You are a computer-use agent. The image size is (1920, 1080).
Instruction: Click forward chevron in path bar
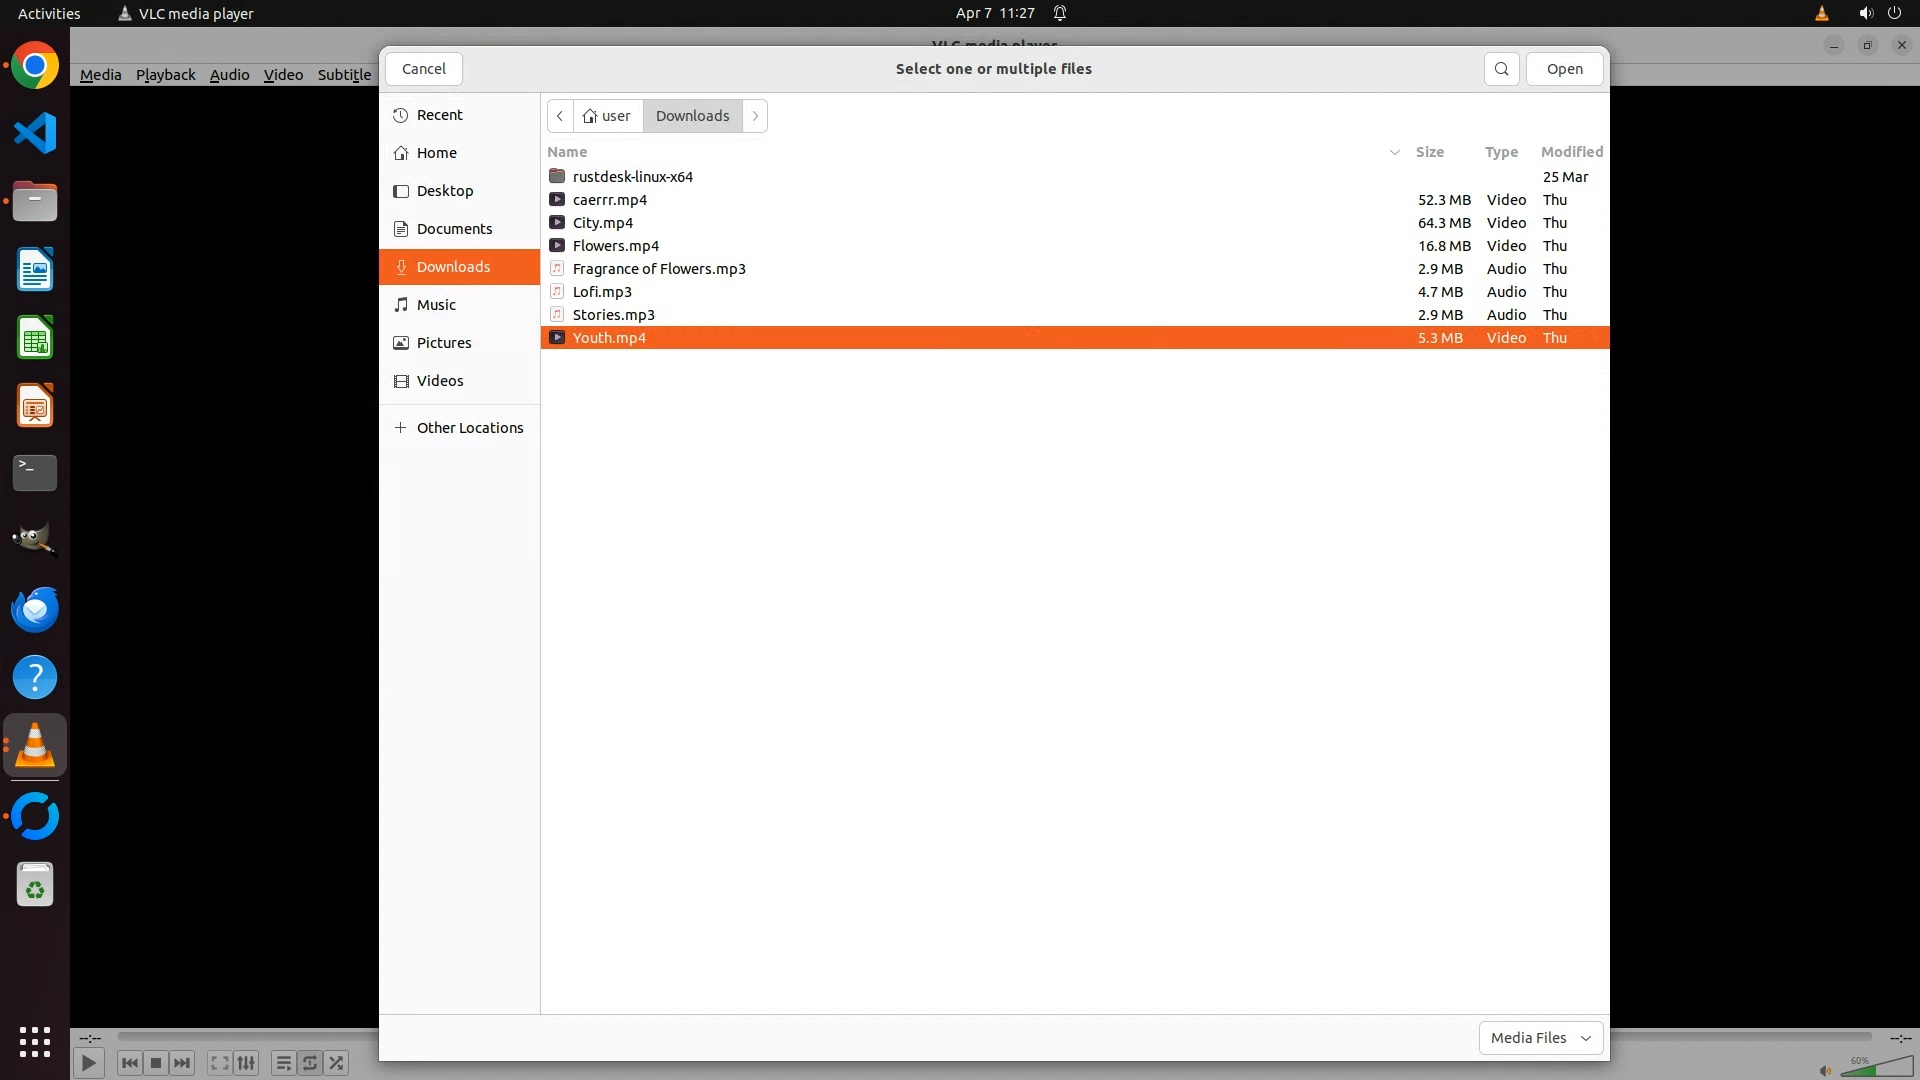[x=755, y=116]
